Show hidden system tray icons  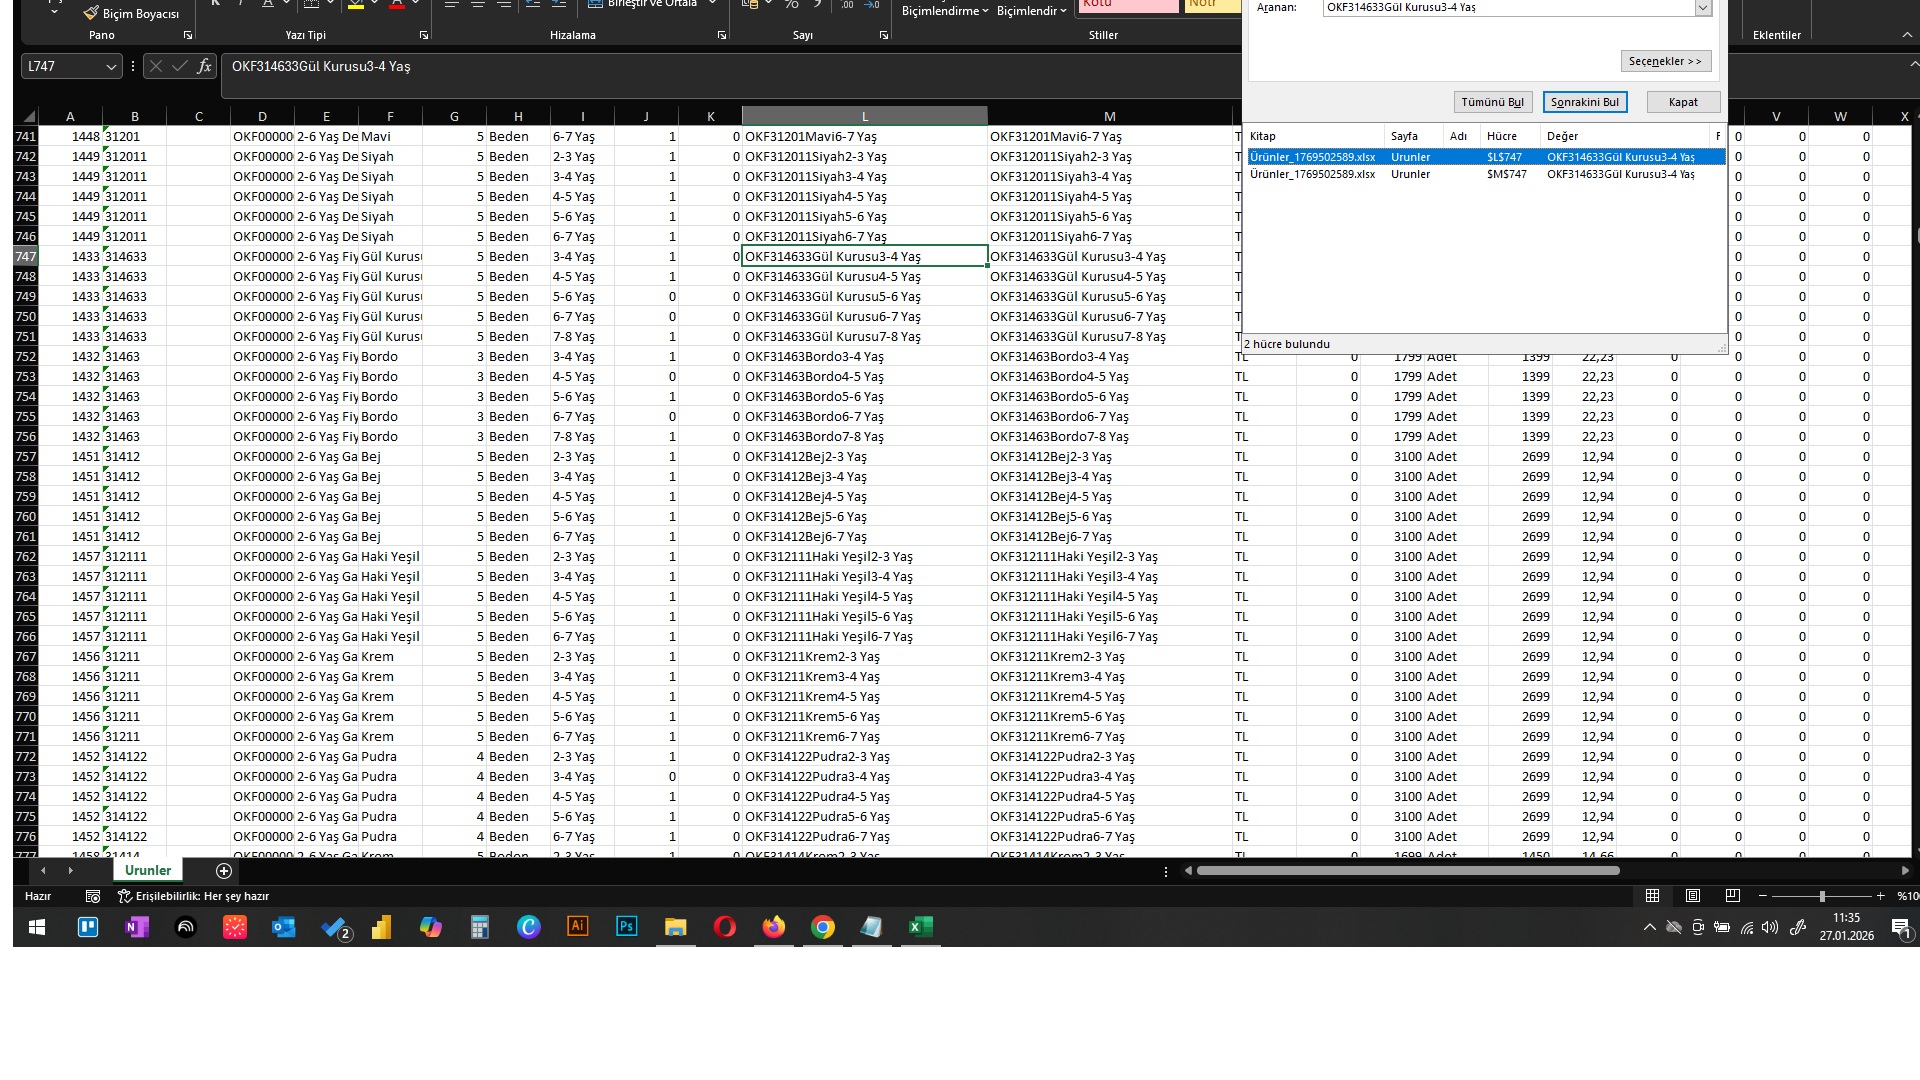click(1649, 927)
